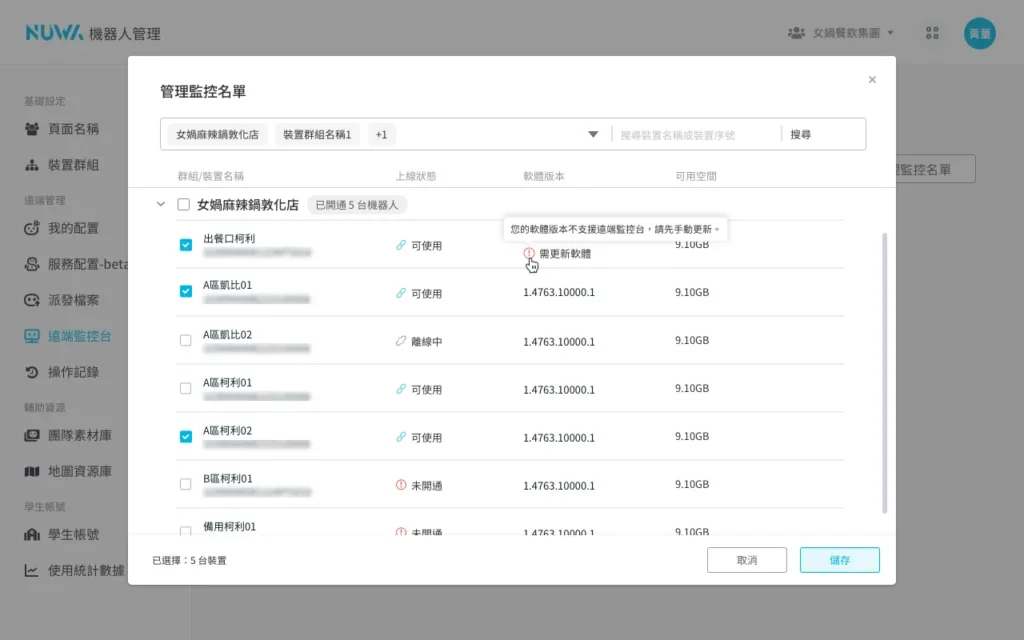The image size is (1024, 640).
Task: Click the 女媧麻辣鍋敦化店 filter chip
Action: point(217,135)
